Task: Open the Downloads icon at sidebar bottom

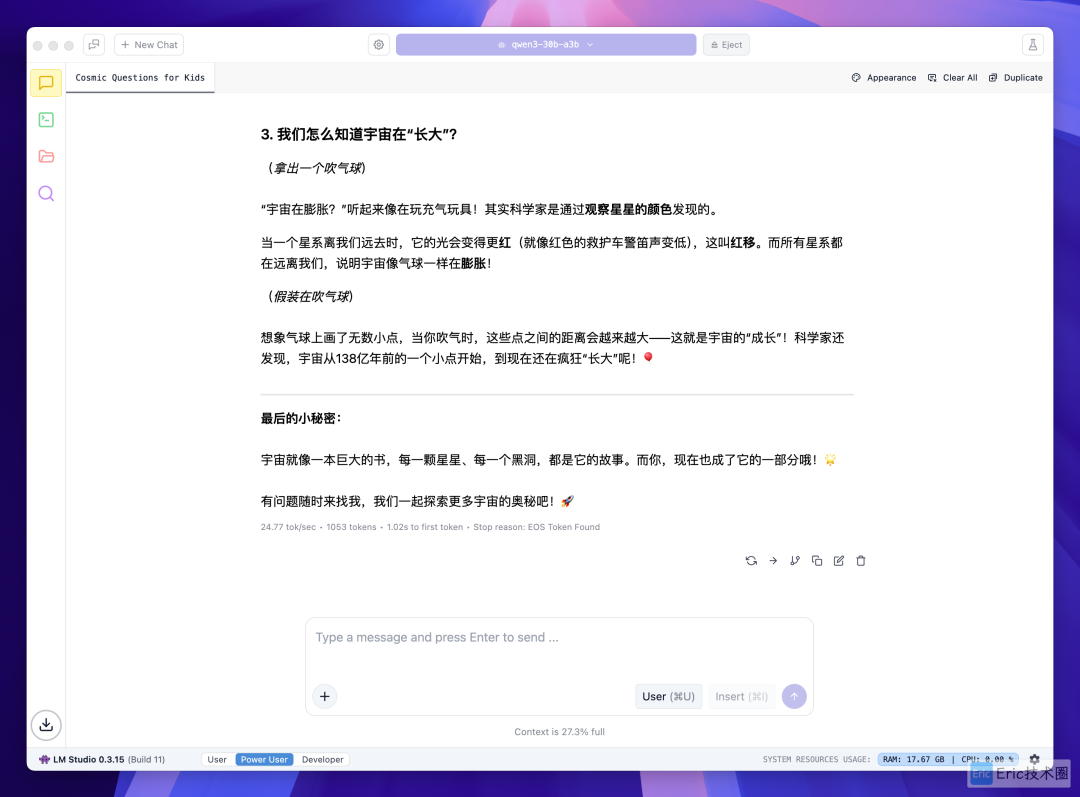Action: click(x=46, y=725)
